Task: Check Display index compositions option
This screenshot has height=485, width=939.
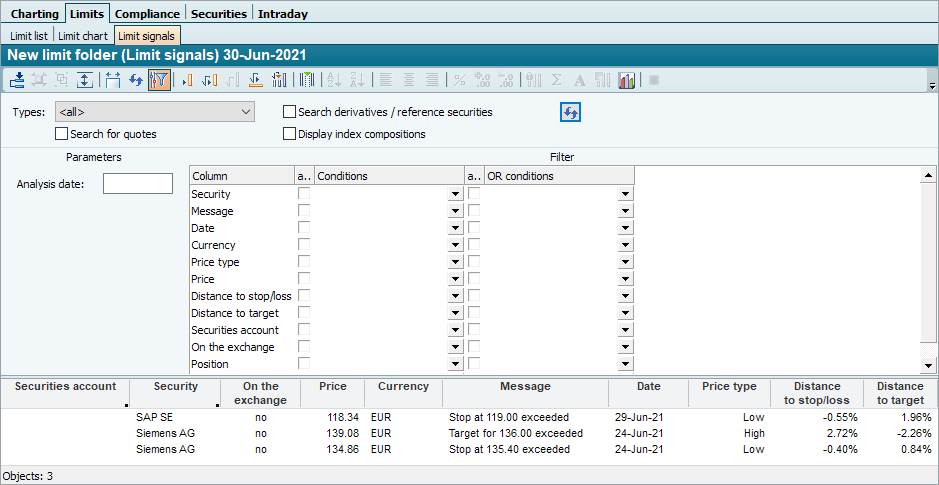Action: coord(290,134)
